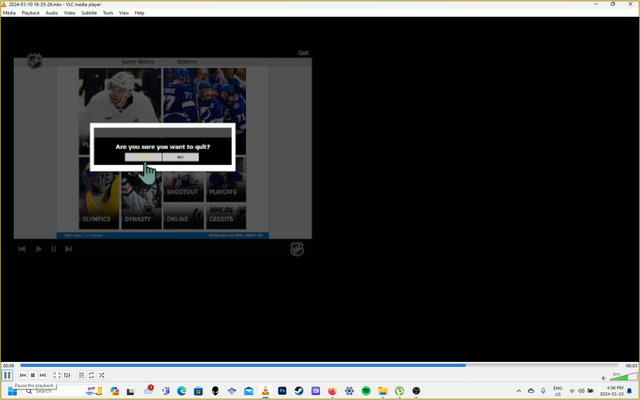The image size is (640, 400).
Task: Open the cloud app with notification badge
Action: point(148,391)
